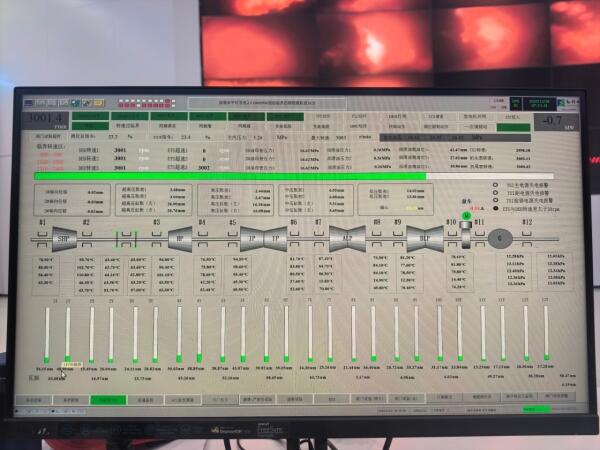This screenshot has height=450, width=600.
Task: Select the #12 bearing marker
Action: (526, 222)
